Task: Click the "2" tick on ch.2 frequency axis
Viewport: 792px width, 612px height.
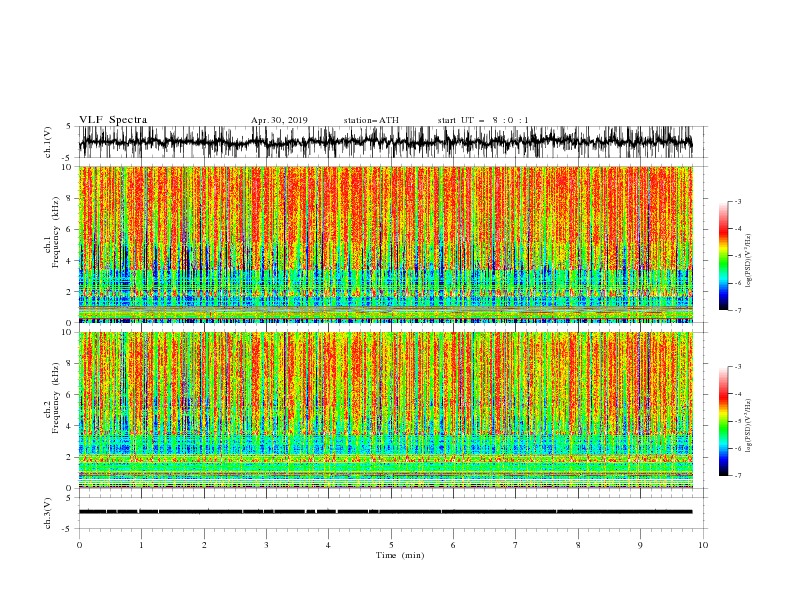Action: click(70, 457)
